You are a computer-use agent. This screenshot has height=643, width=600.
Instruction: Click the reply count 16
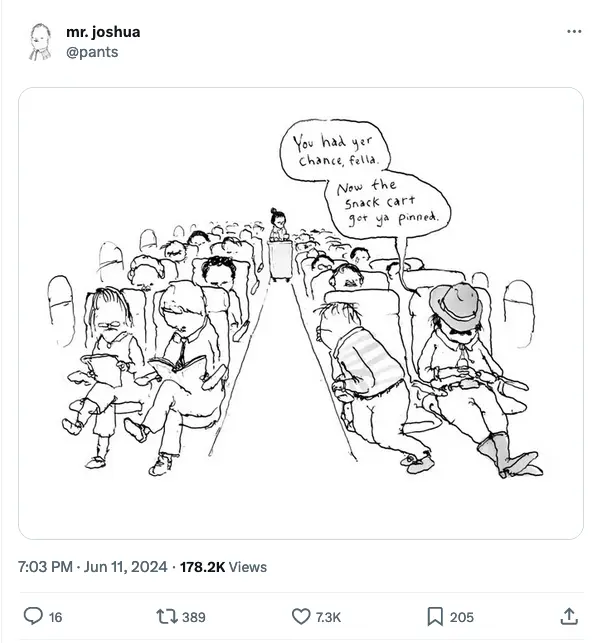point(56,618)
